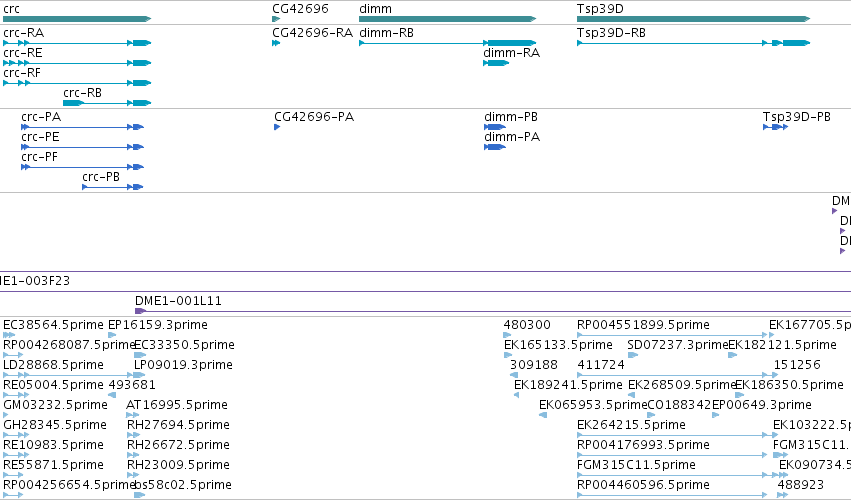Select EST RE55871.5prime
Screen dimensions: 851x500
click(53, 465)
